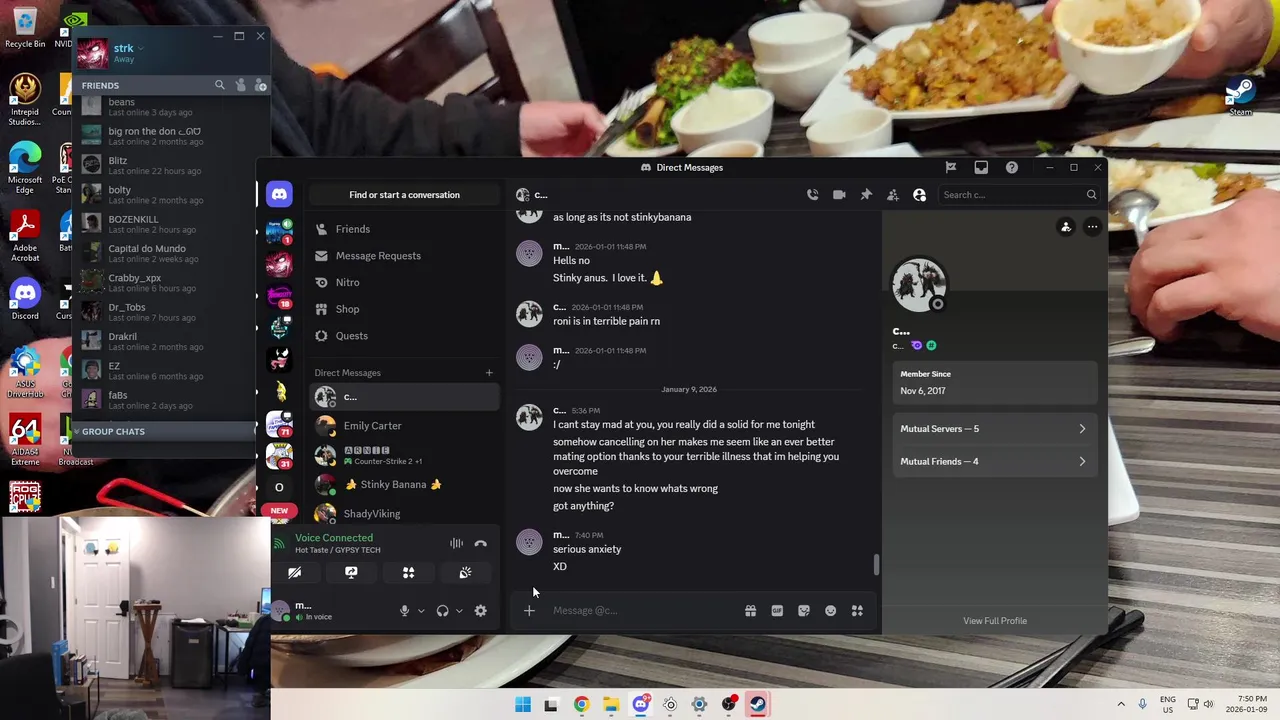This screenshot has height=720, width=1280.
Task: Search friends icon in Steam window
Action: 220,86
